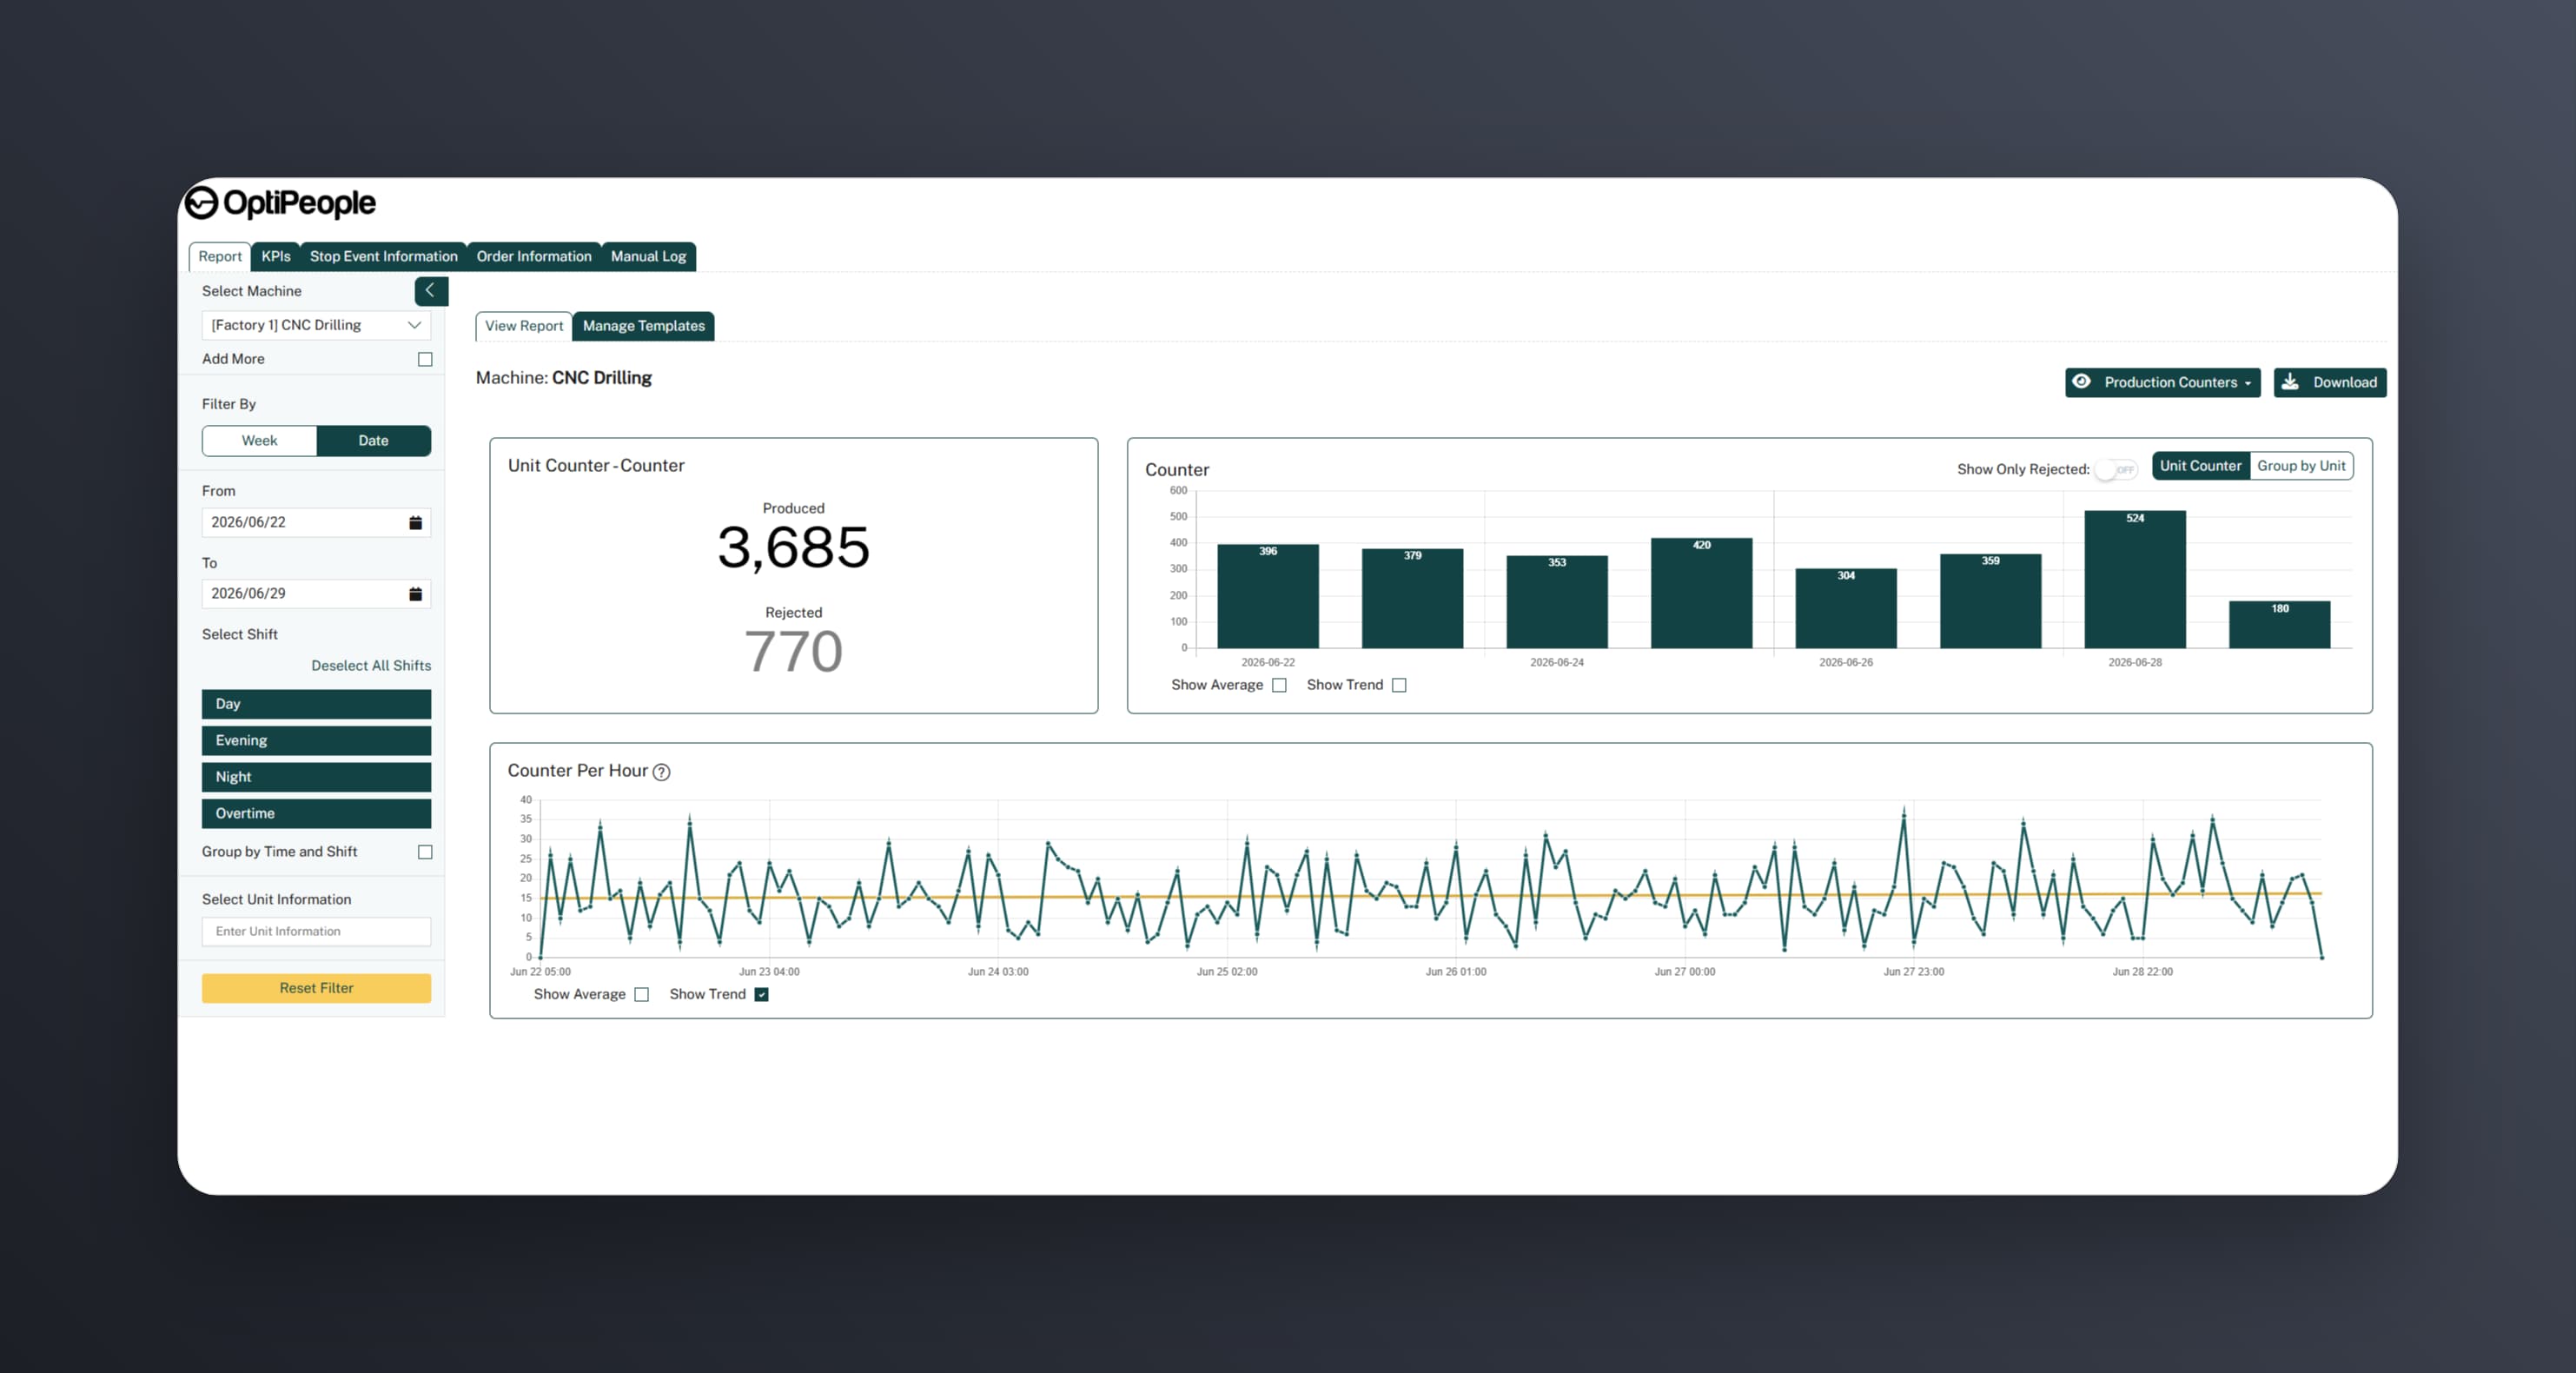This screenshot has height=1373, width=2576.
Task: Check the Add More checkbox
Action: [425, 359]
